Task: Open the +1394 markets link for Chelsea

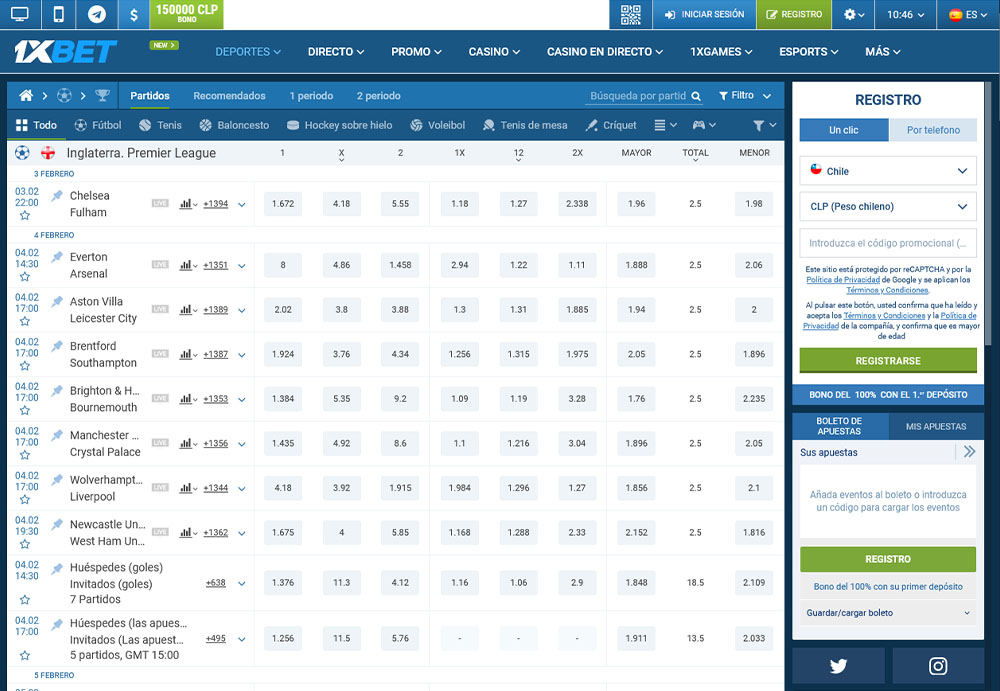Action: [x=216, y=204]
